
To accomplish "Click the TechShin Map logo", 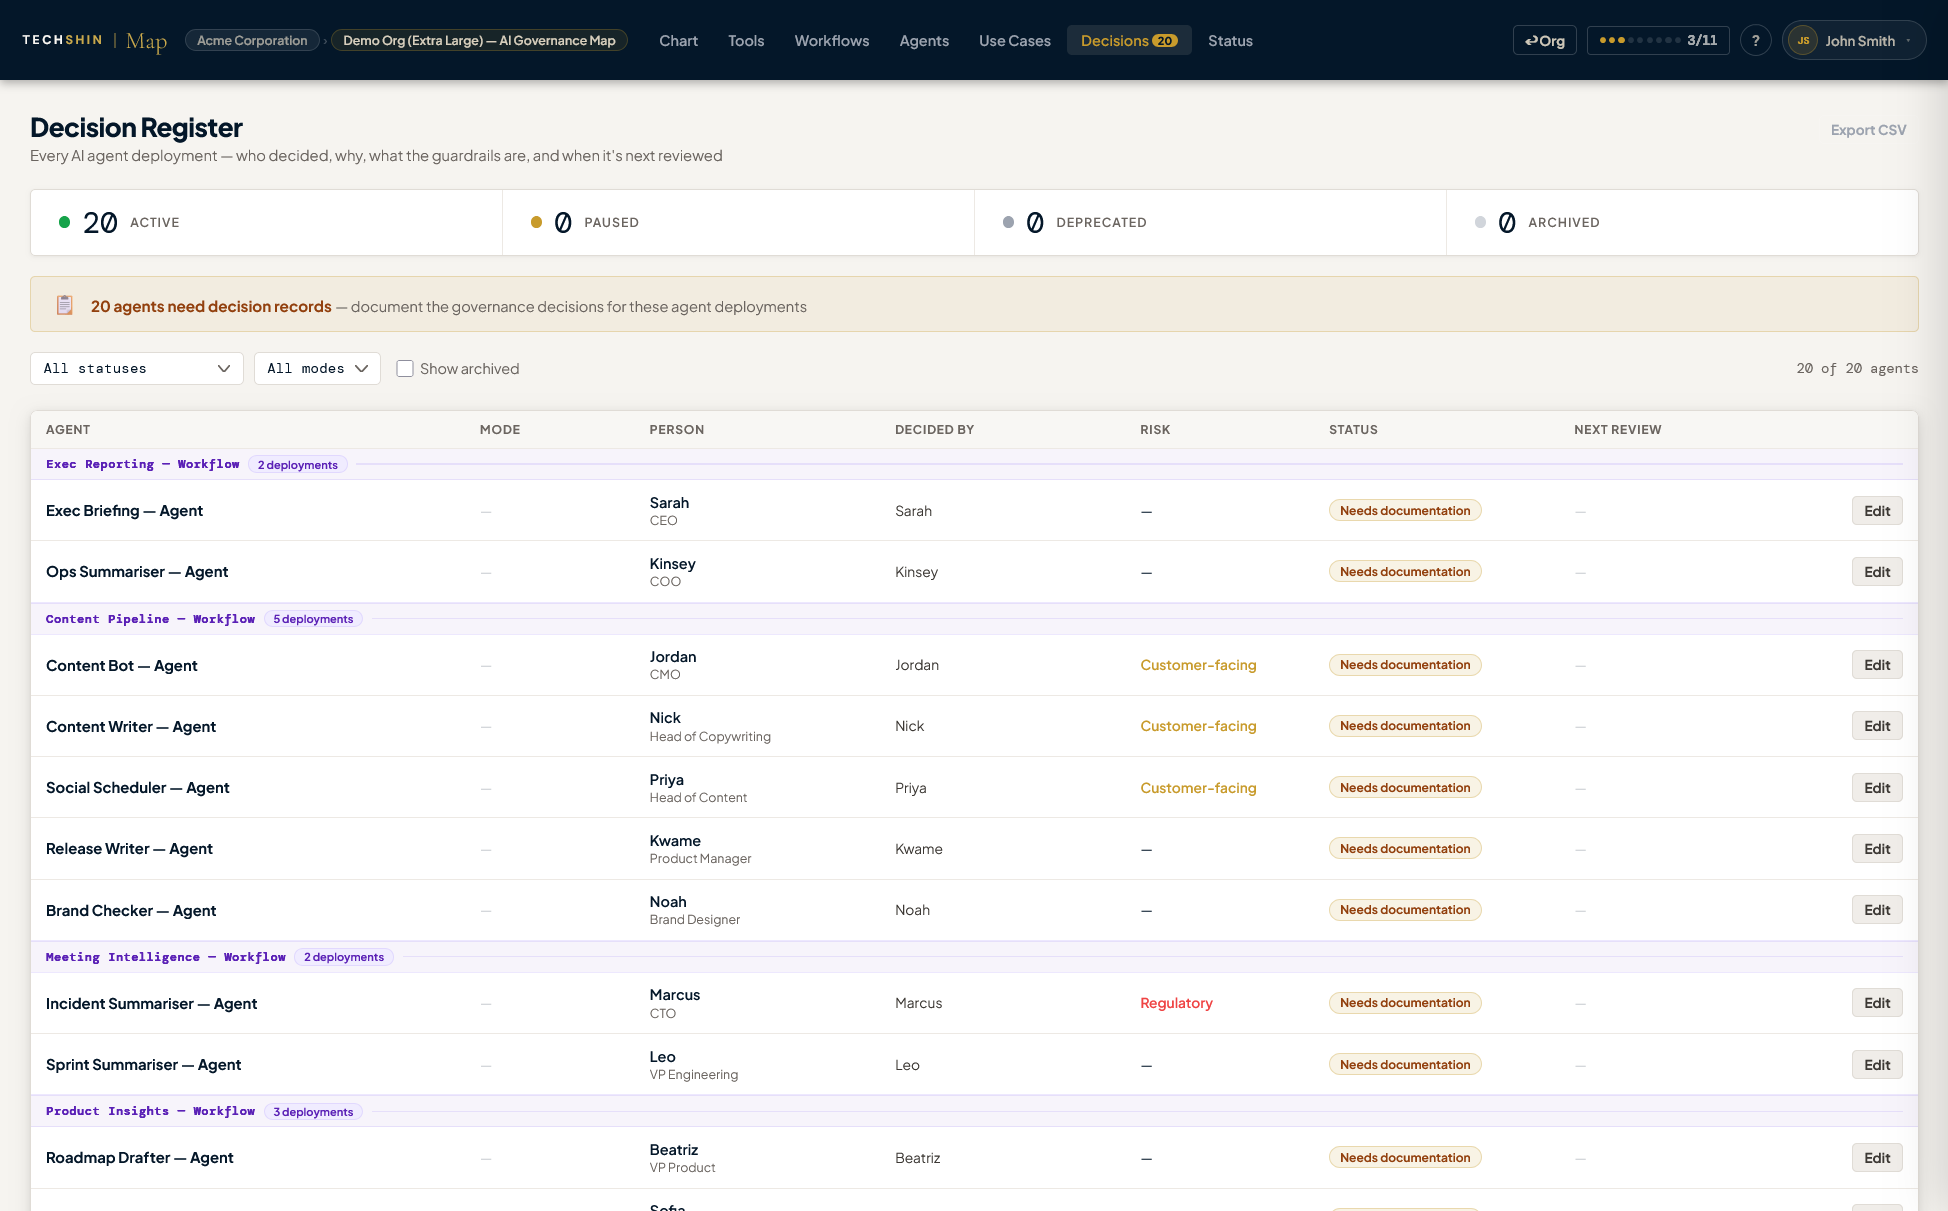I will tap(95, 40).
